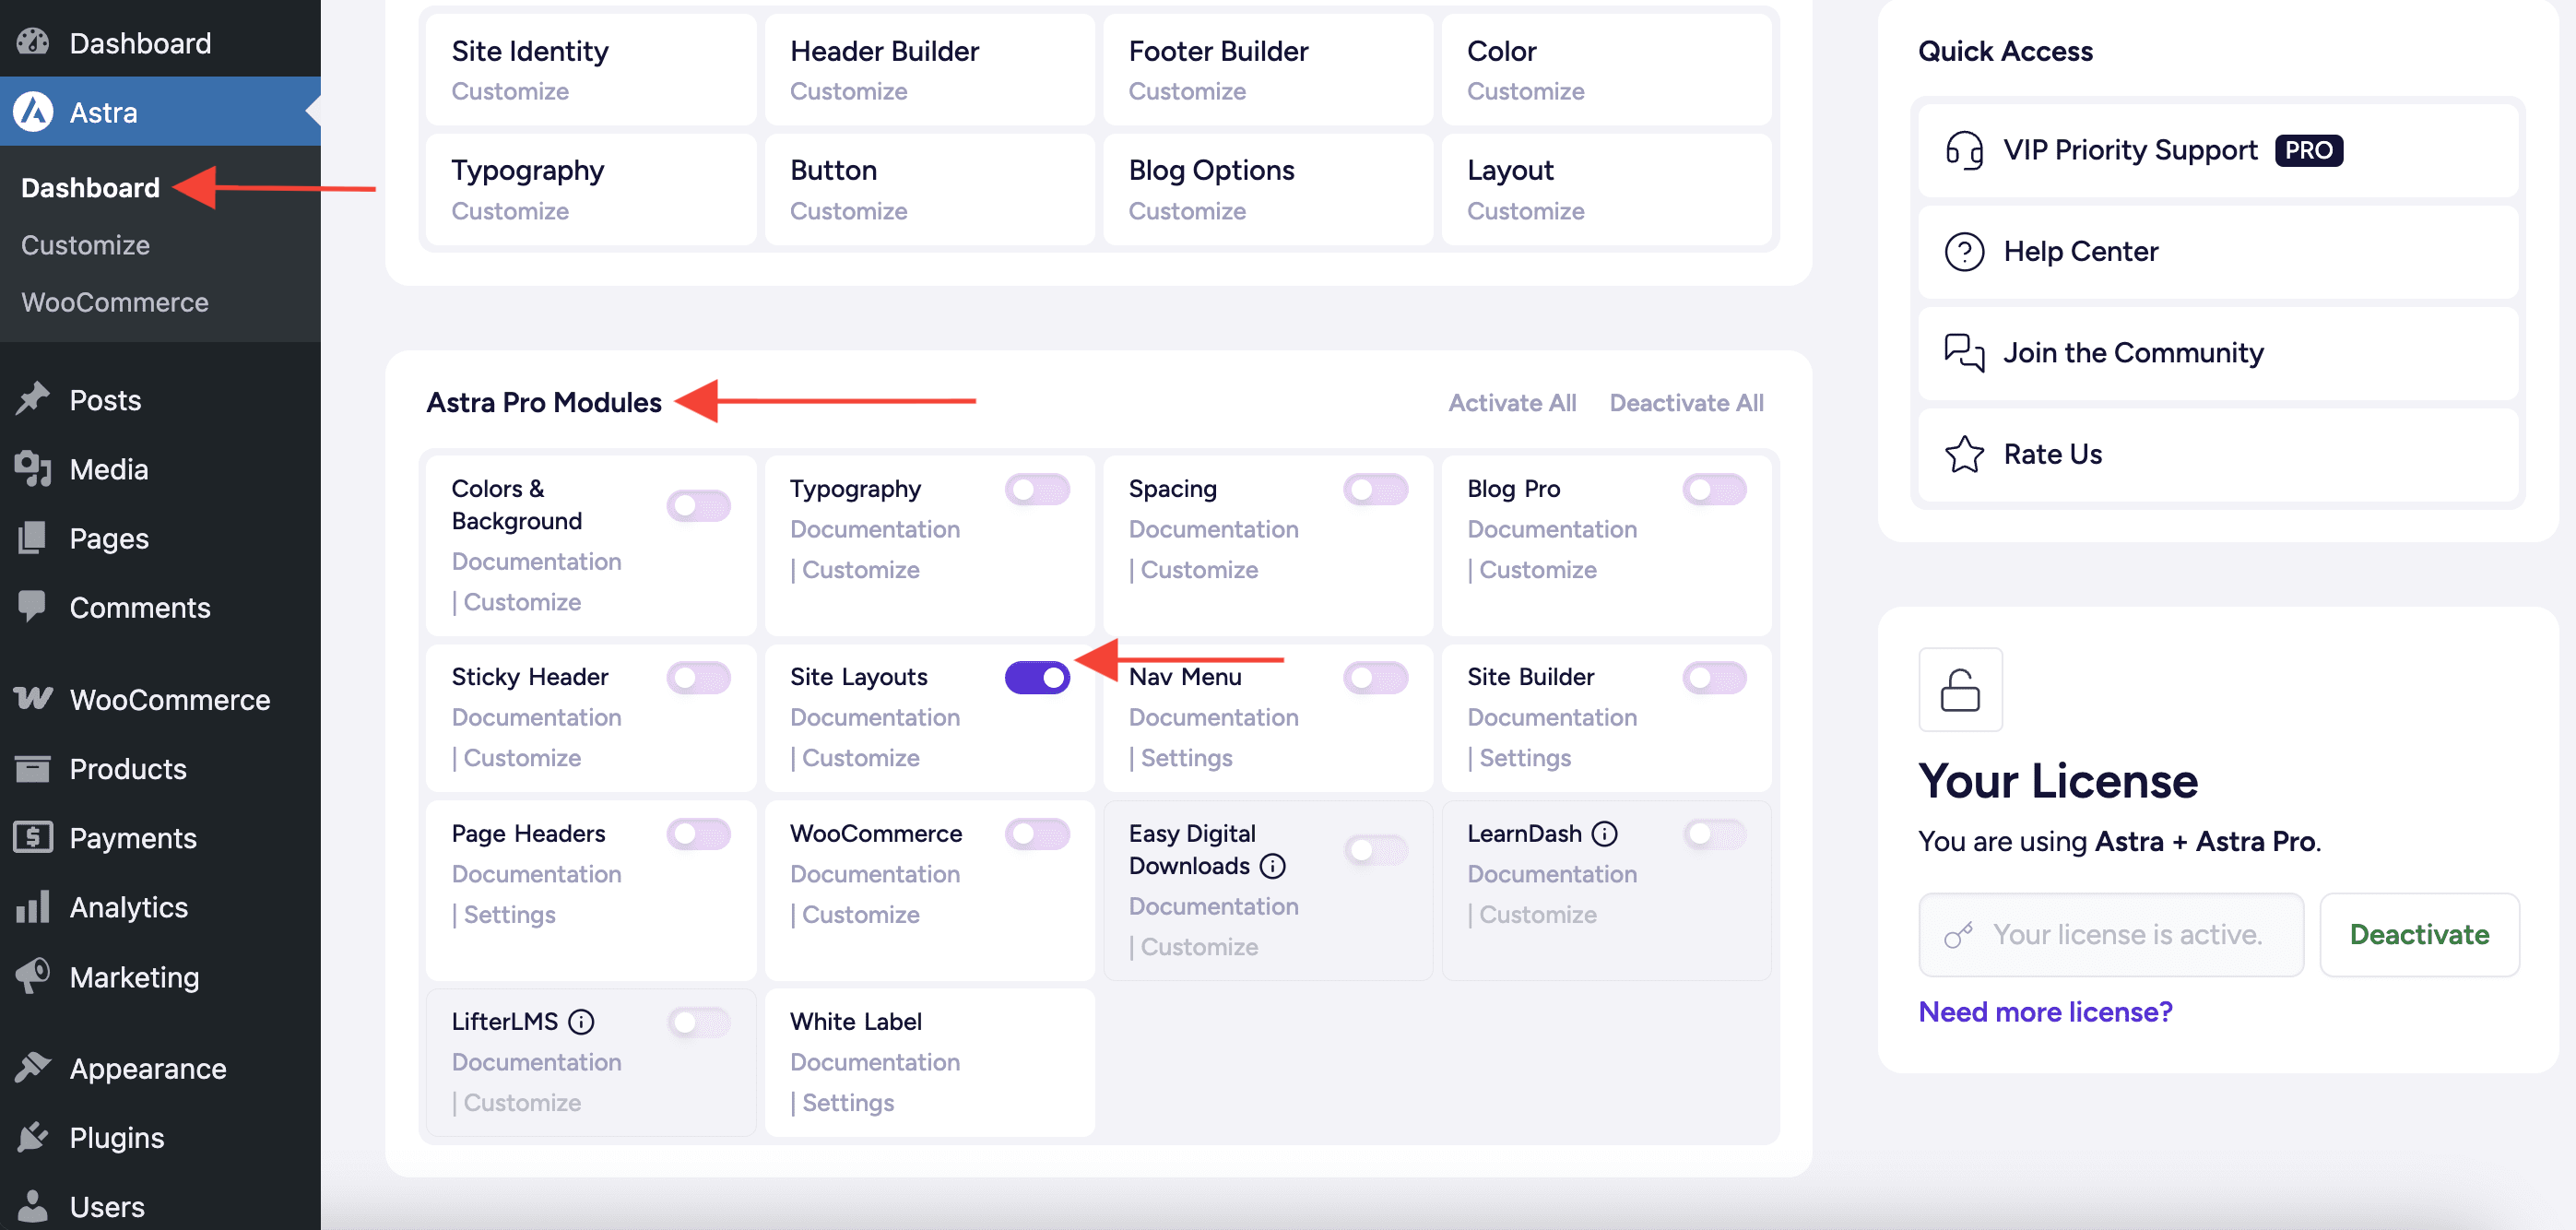The height and width of the screenshot is (1230, 2576).
Task: Open the Customize submenu under Astra
Action: (85, 245)
